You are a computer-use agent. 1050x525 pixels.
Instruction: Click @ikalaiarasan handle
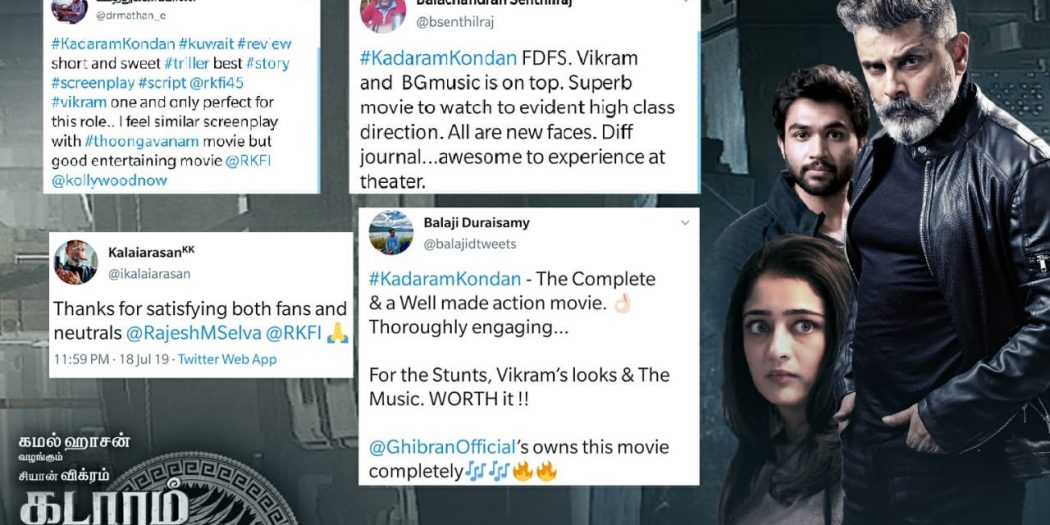pos(149,274)
